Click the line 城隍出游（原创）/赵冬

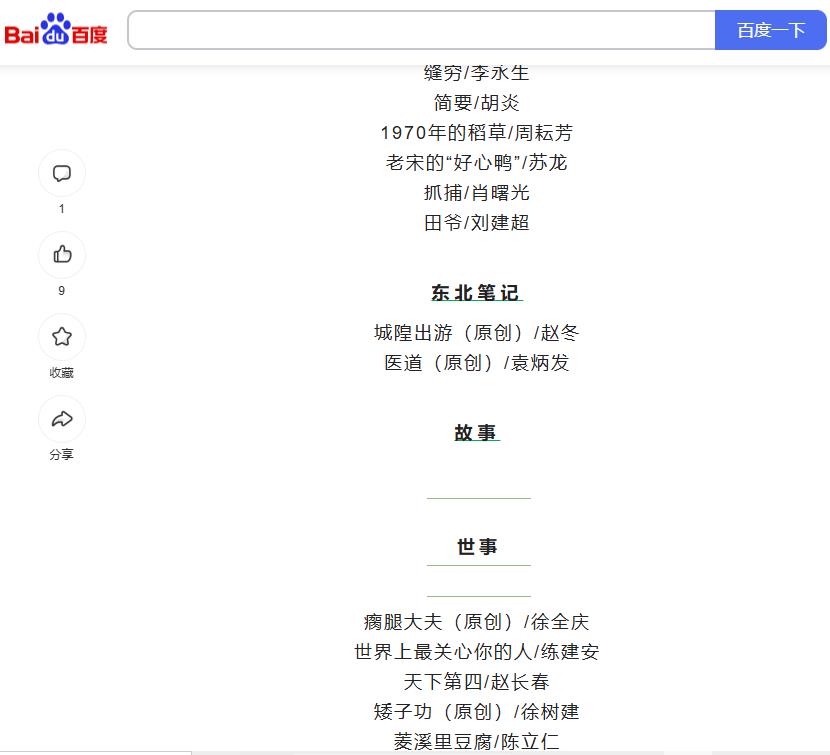coord(476,333)
